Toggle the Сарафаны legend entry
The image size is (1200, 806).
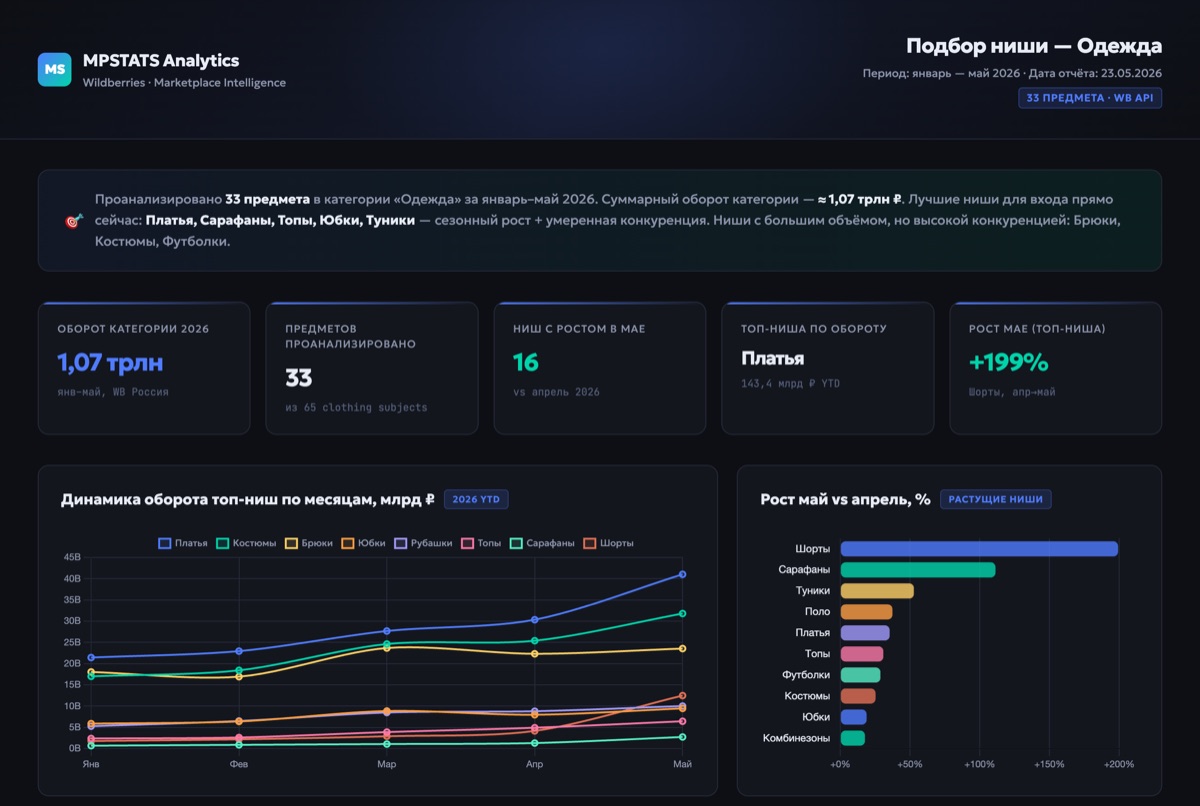pyautogui.click(x=543, y=543)
